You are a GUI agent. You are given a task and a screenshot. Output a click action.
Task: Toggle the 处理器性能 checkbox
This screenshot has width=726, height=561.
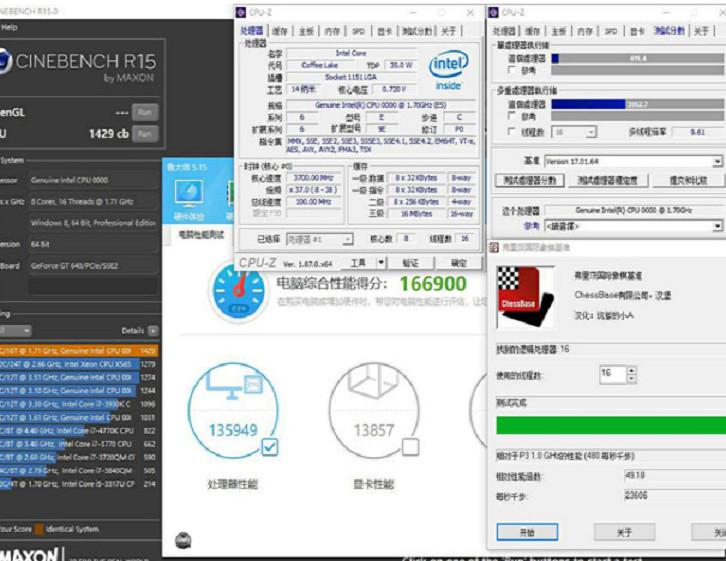click(x=269, y=447)
